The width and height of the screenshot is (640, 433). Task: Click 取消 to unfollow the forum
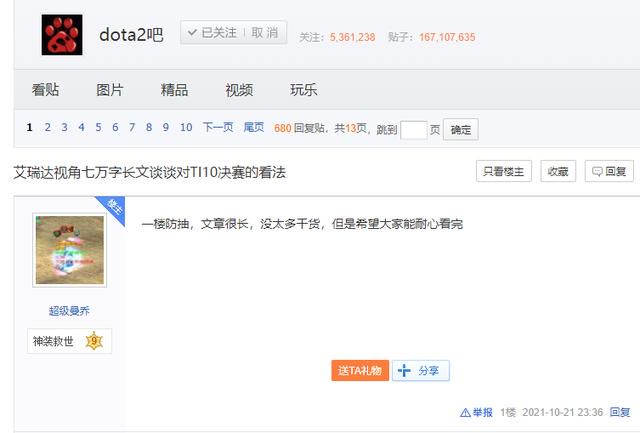coord(265,33)
